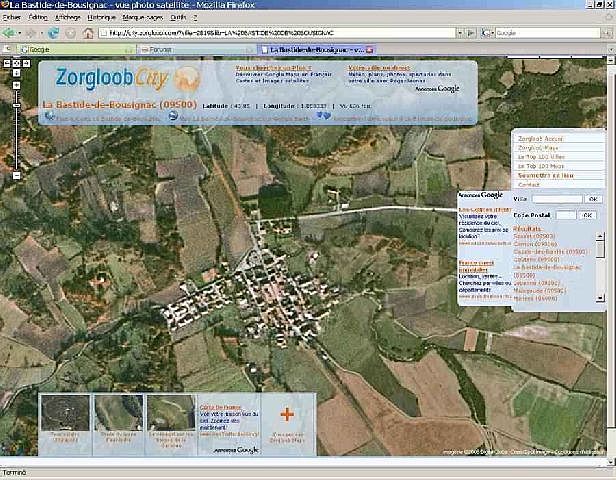Click the Zorgloob Accueil sidebar link

[x=541, y=139]
